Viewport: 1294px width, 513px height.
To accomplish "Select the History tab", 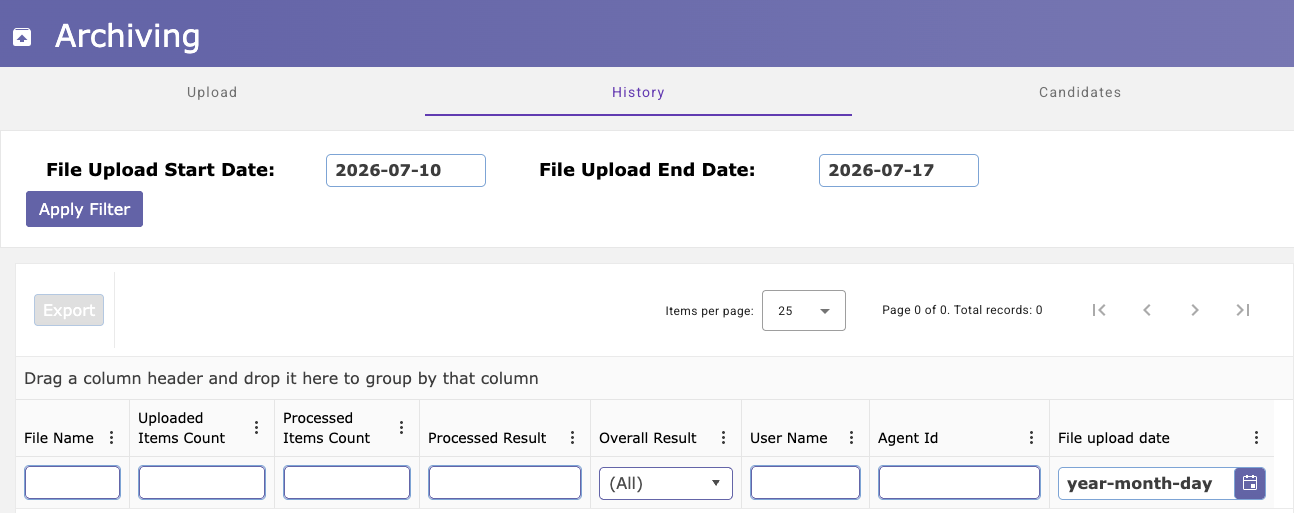I will point(638,92).
